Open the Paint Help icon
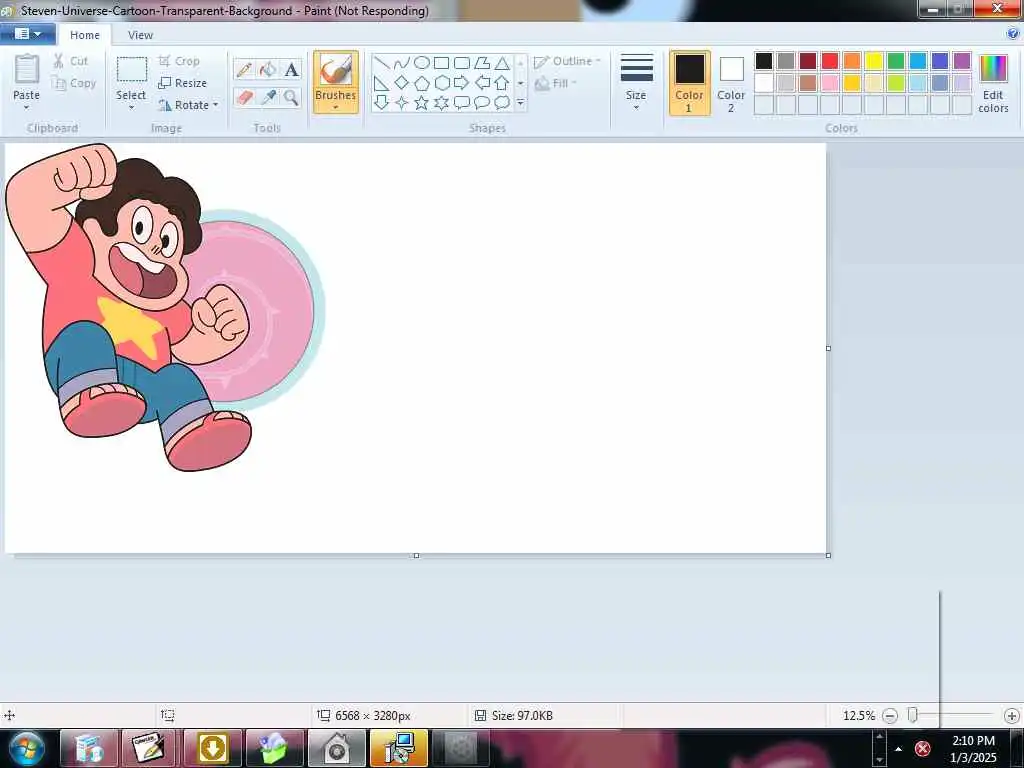 coord(1013,34)
